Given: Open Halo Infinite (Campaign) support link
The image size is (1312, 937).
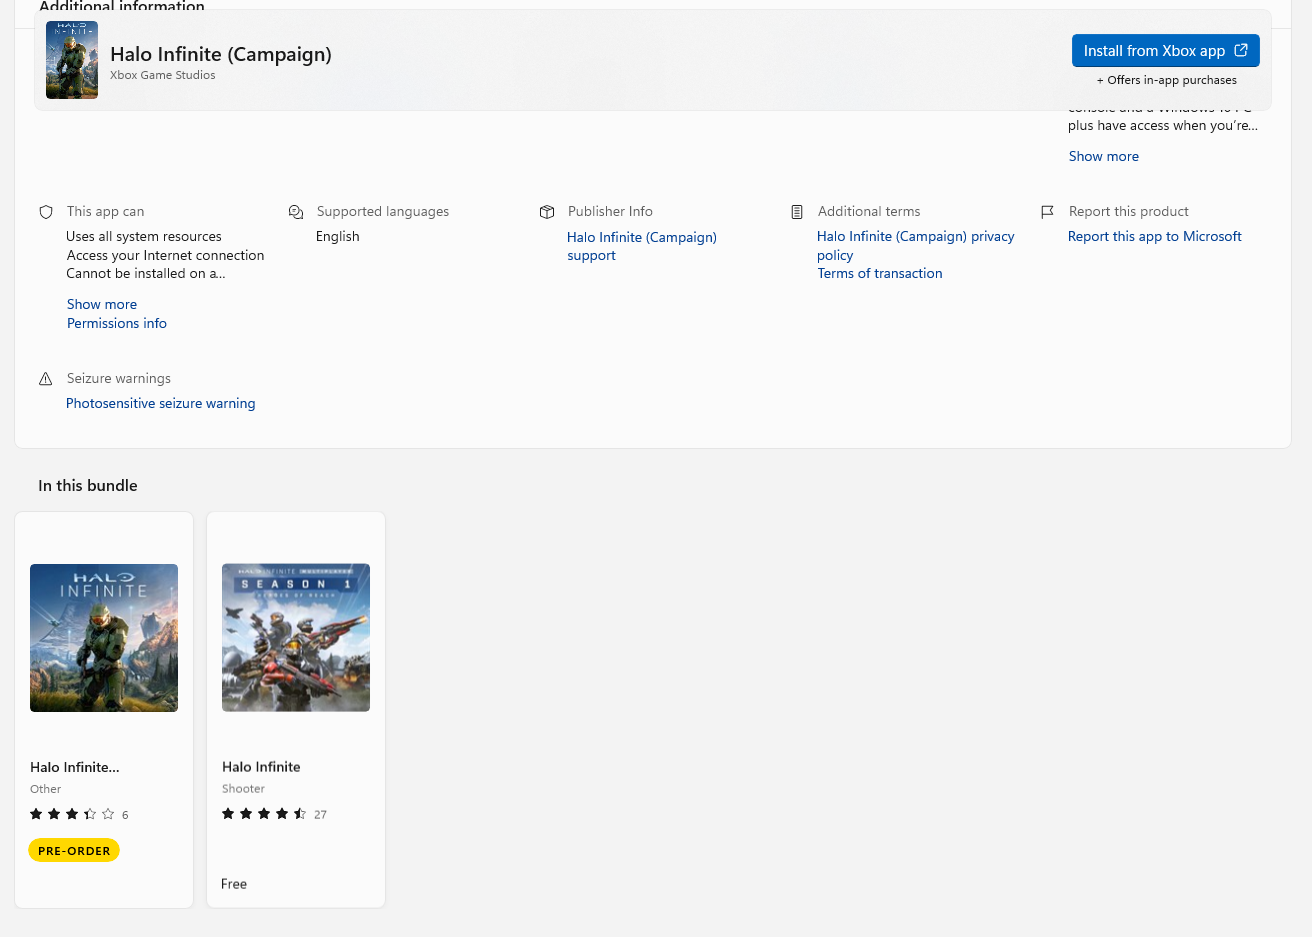Looking at the screenshot, I should click(x=642, y=246).
